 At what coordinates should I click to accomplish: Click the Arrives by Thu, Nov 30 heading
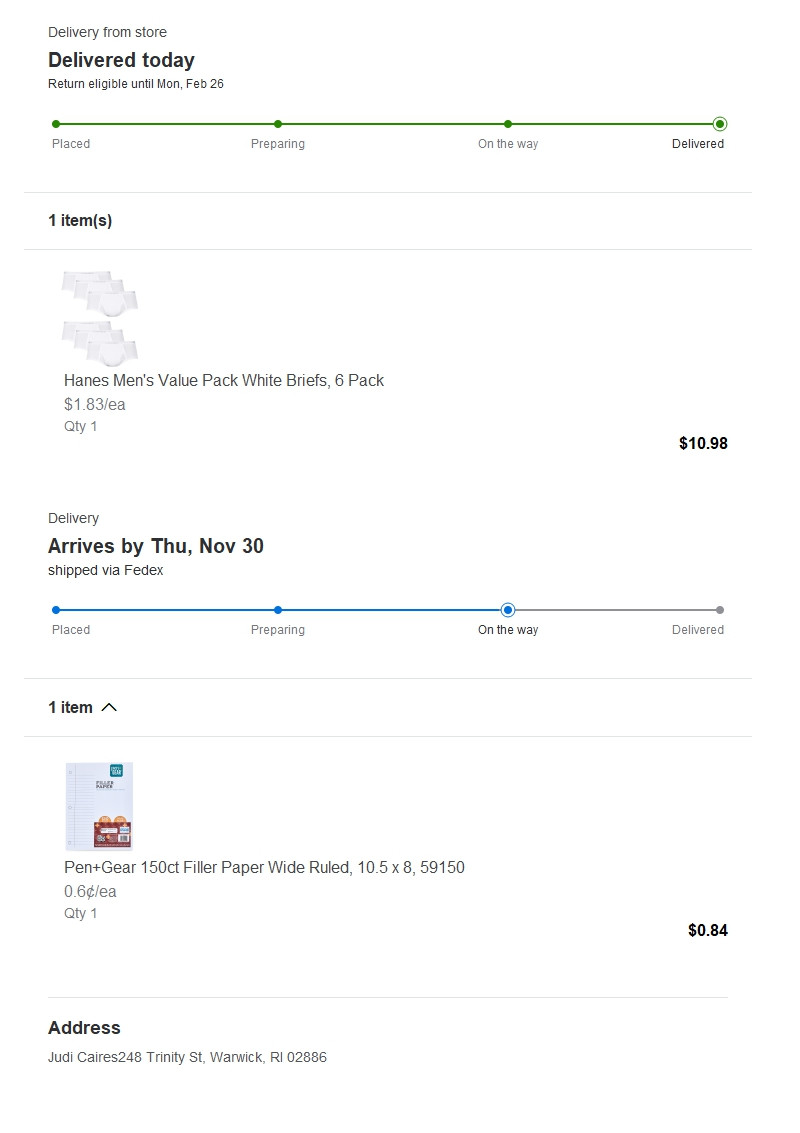click(156, 546)
